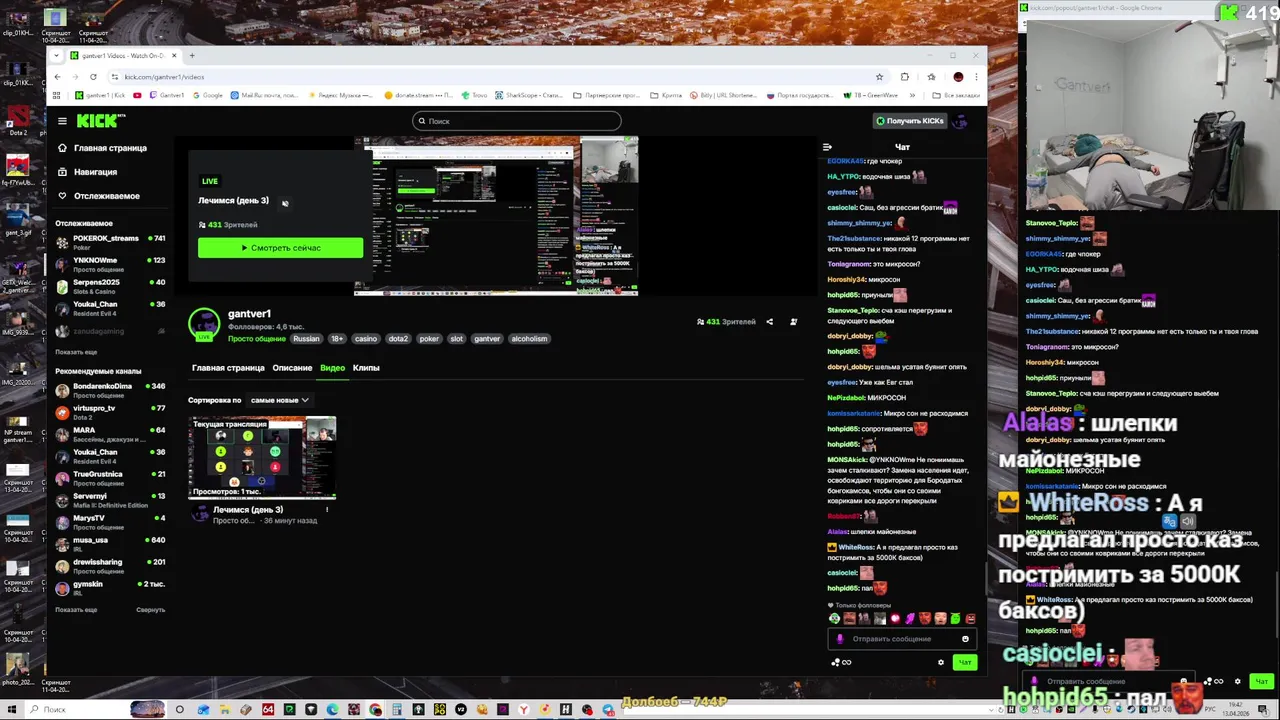The height and width of the screenshot is (720, 1280).
Task: Focus the Поиск search field on Kick
Action: click(516, 121)
